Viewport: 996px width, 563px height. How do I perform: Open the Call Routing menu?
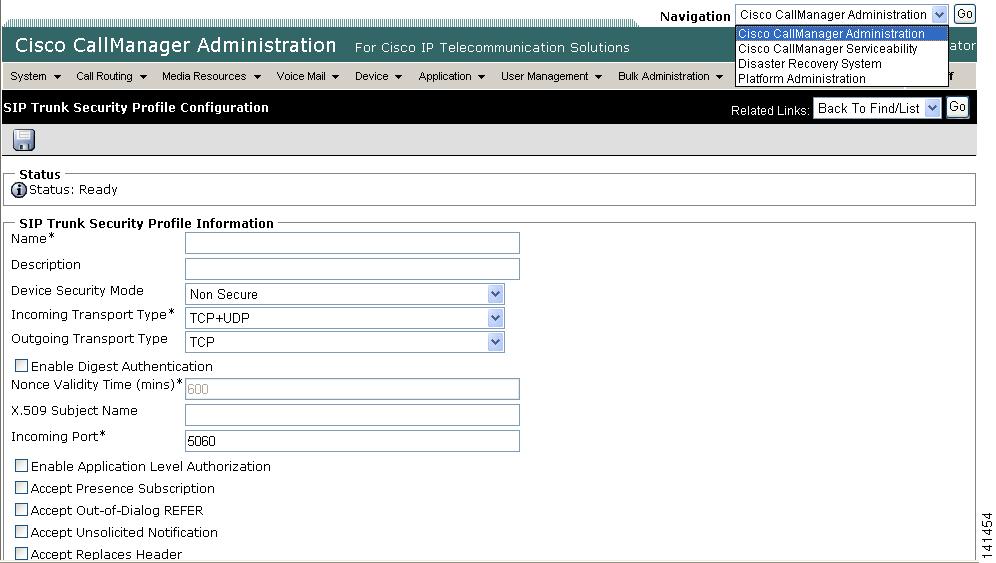(x=111, y=76)
